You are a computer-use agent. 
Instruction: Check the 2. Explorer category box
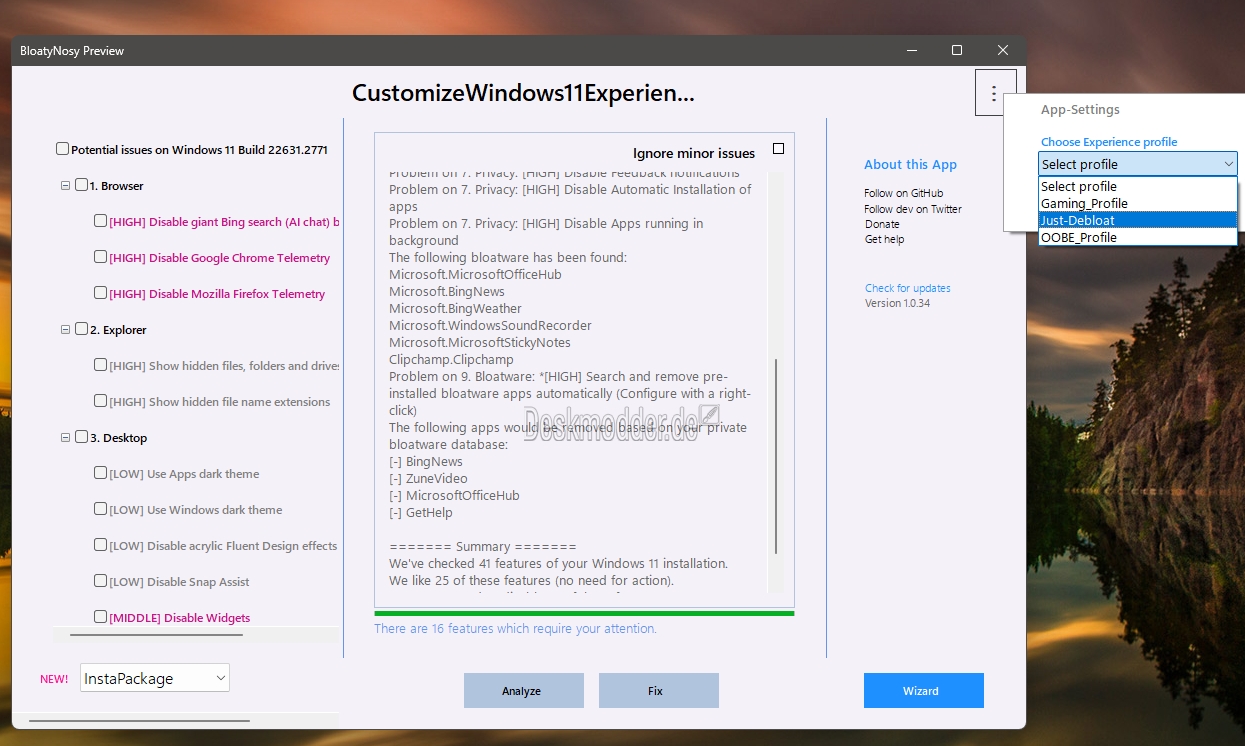tap(81, 329)
